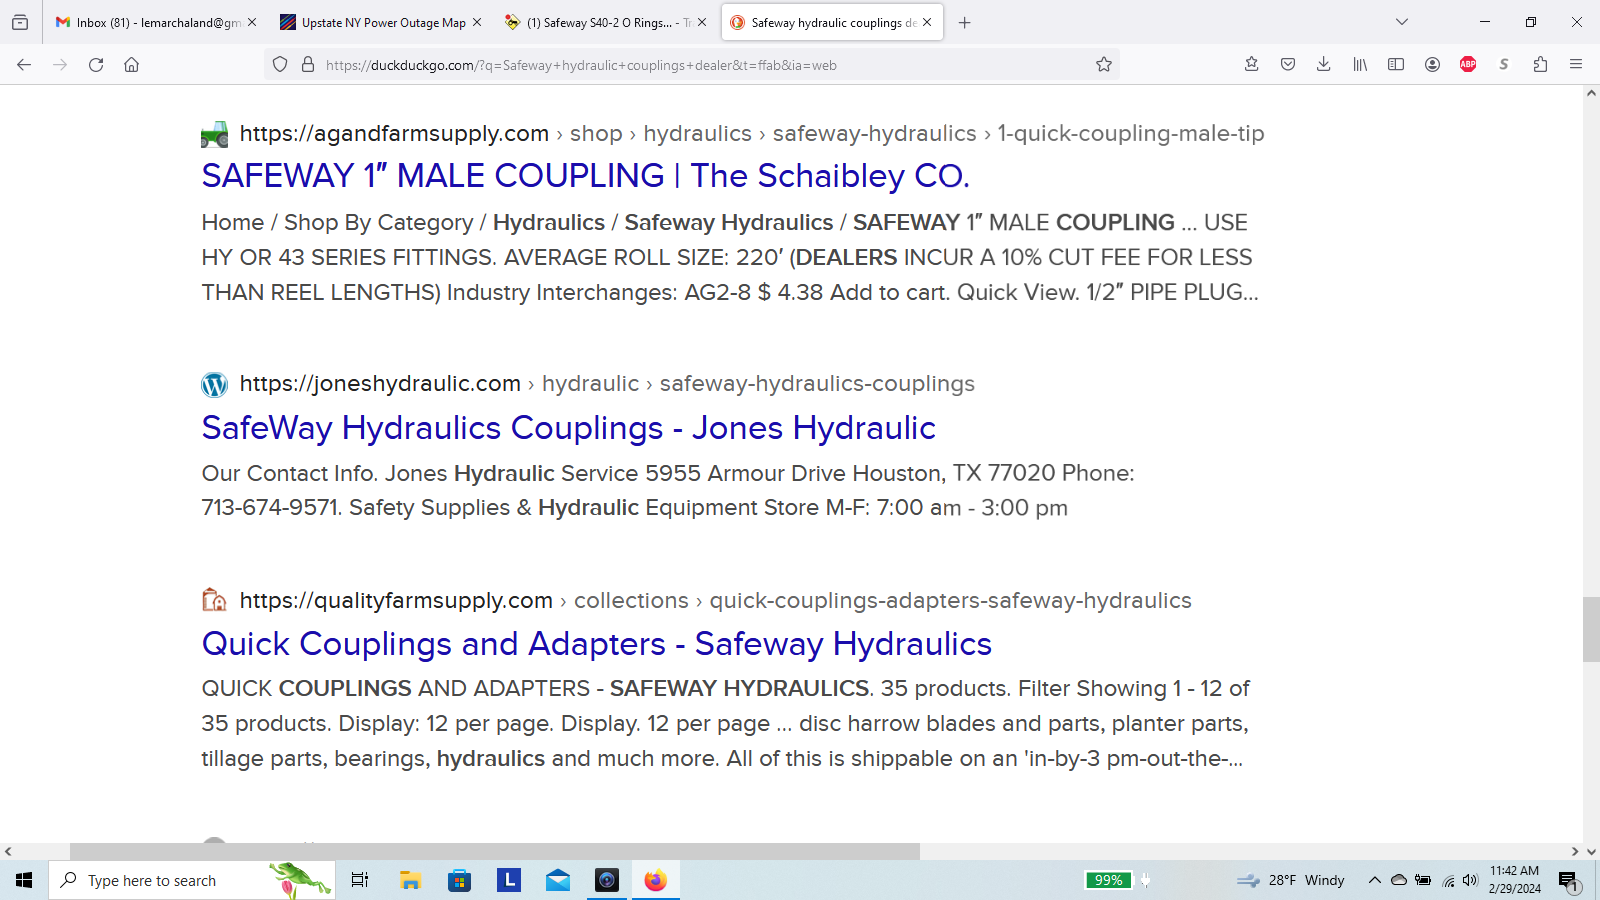Open SafeWay Hydraulics Couplings - Jones Hydraulic result
Screen dimensions: 1600x900
pyautogui.click(x=568, y=428)
